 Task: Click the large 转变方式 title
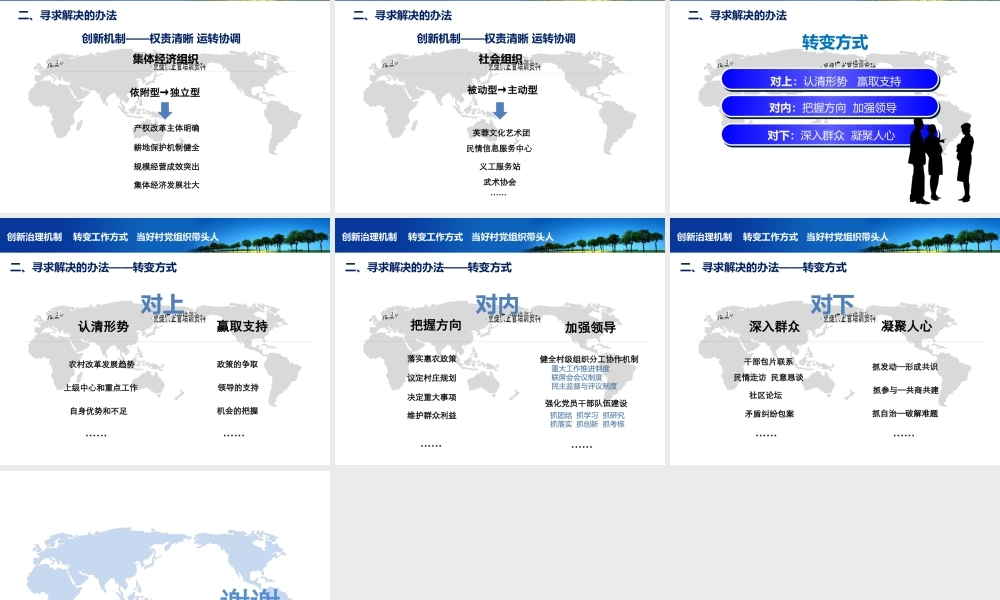pos(835,42)
